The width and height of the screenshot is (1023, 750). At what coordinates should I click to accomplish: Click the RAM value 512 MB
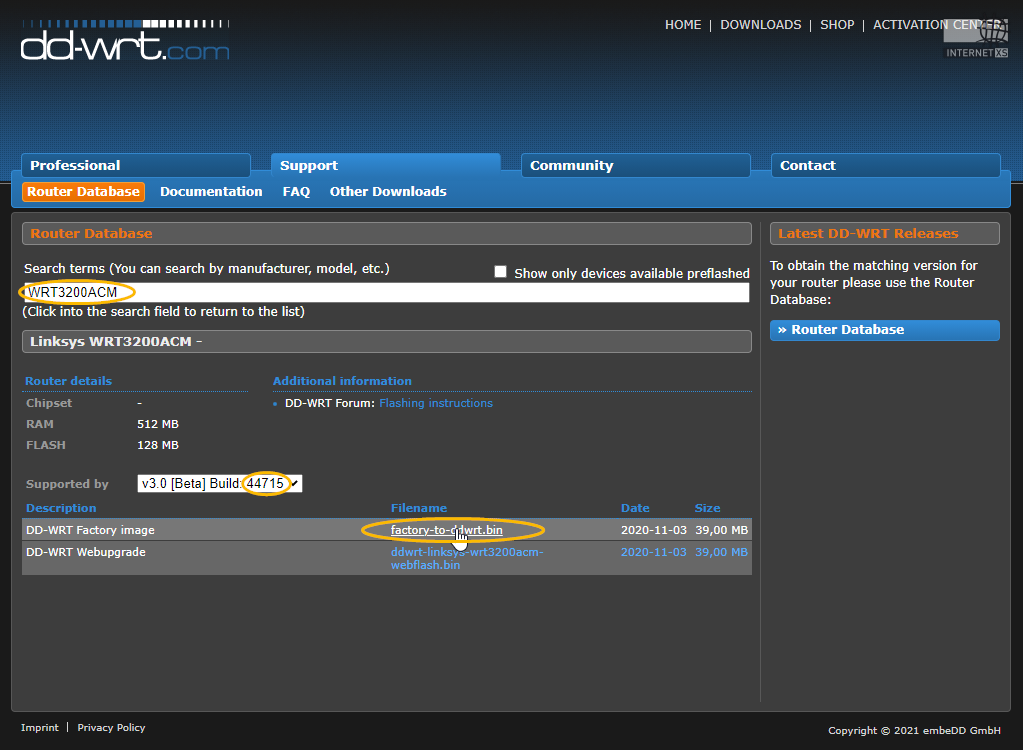[x=158, y=424]
